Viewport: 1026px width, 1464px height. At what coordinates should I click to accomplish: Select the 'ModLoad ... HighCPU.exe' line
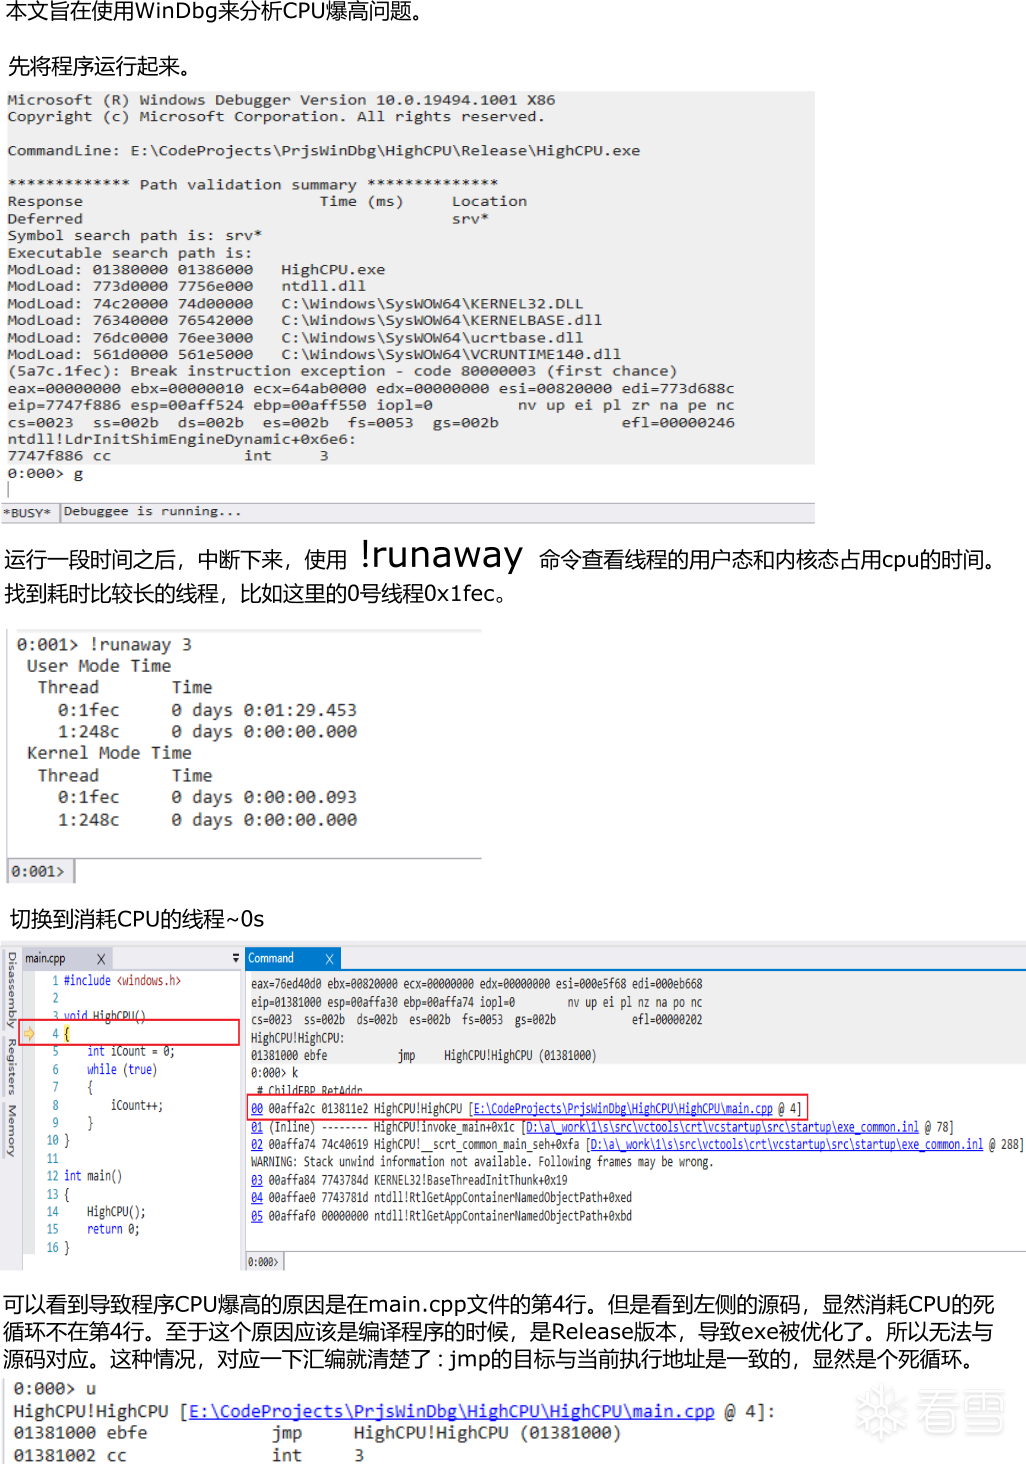pos(196,270)
